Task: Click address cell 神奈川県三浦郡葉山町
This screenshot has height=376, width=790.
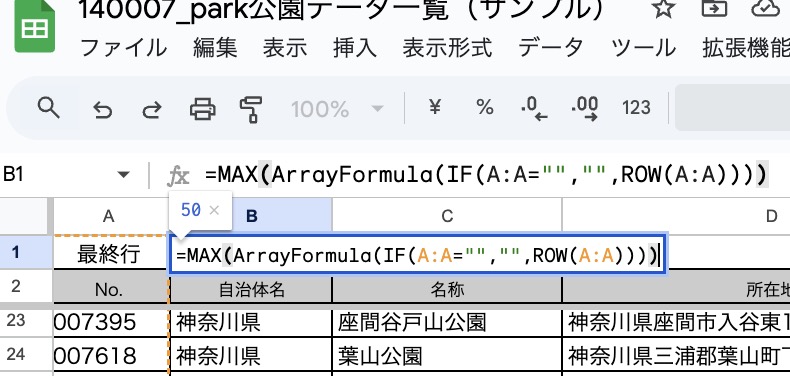Action: [x=676, y=356]
